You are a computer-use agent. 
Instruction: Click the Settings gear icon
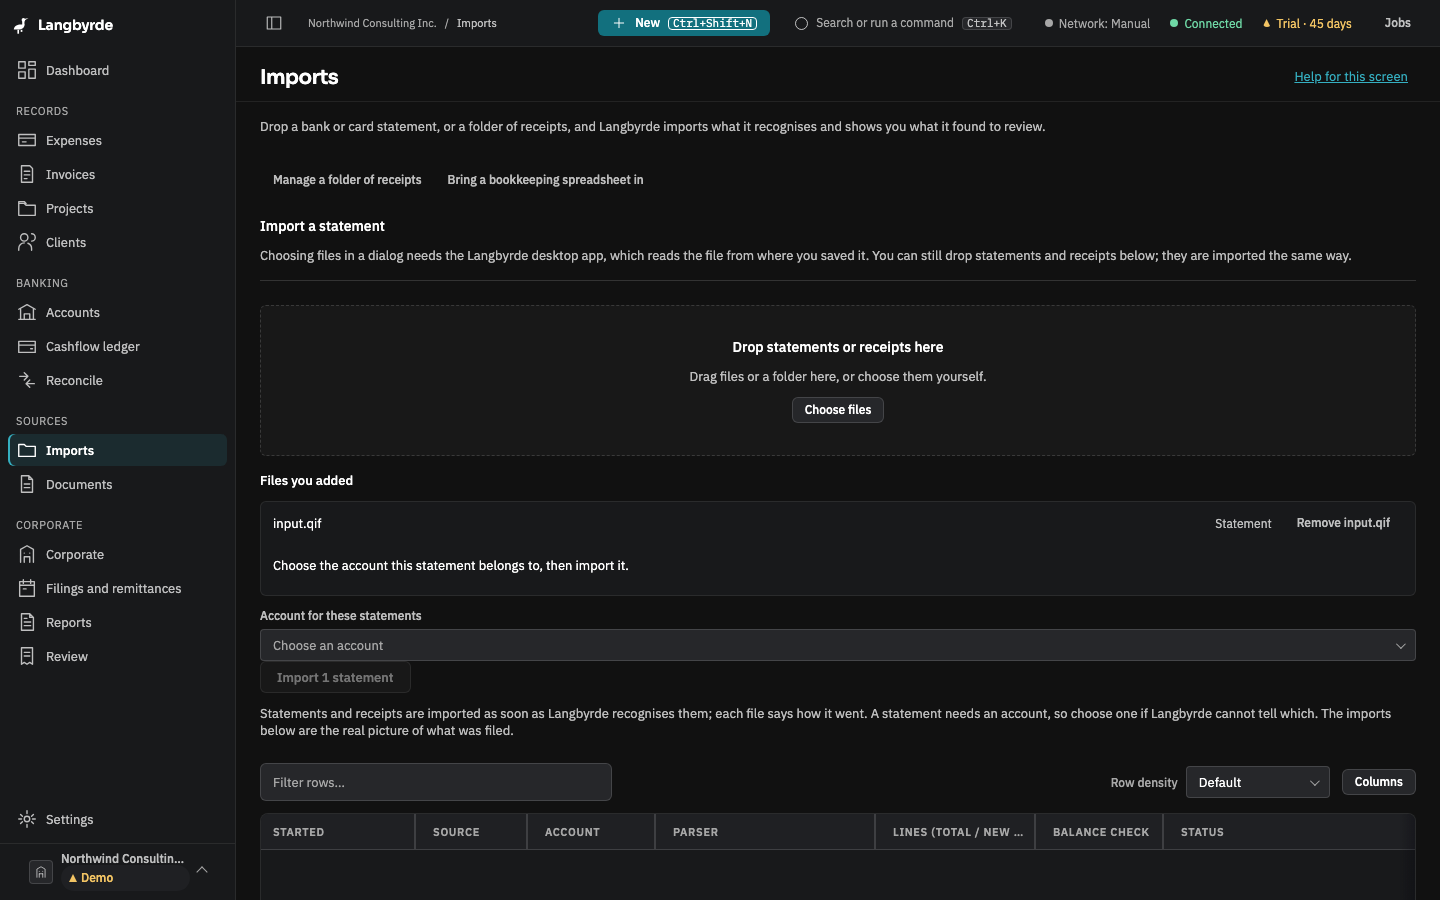tap(27, 819)
